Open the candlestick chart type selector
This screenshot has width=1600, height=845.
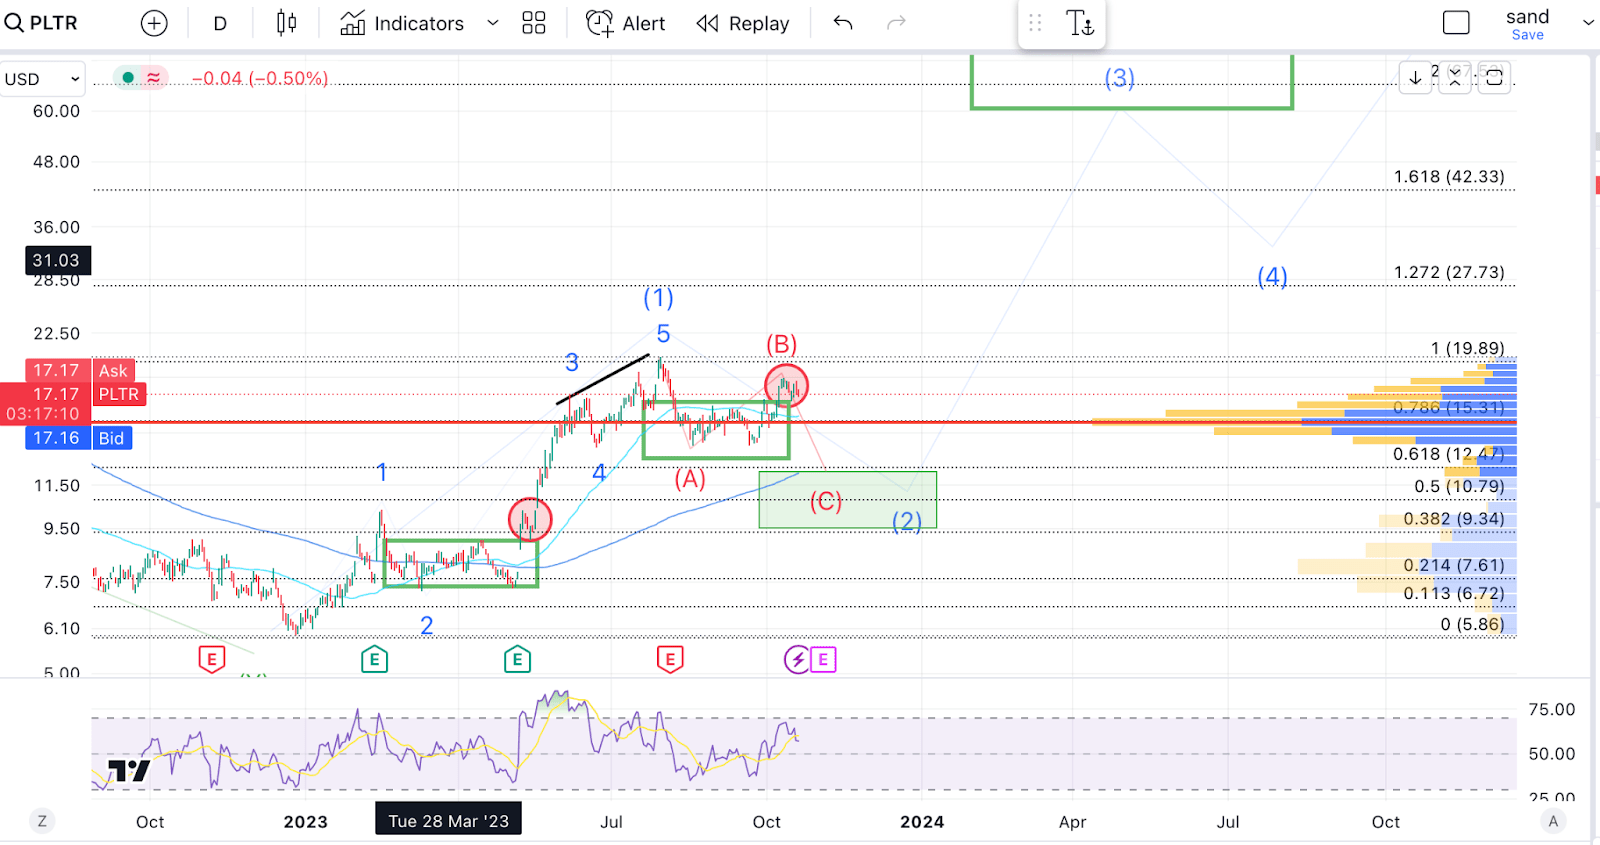pyautogui.click(x=286, y=23)
